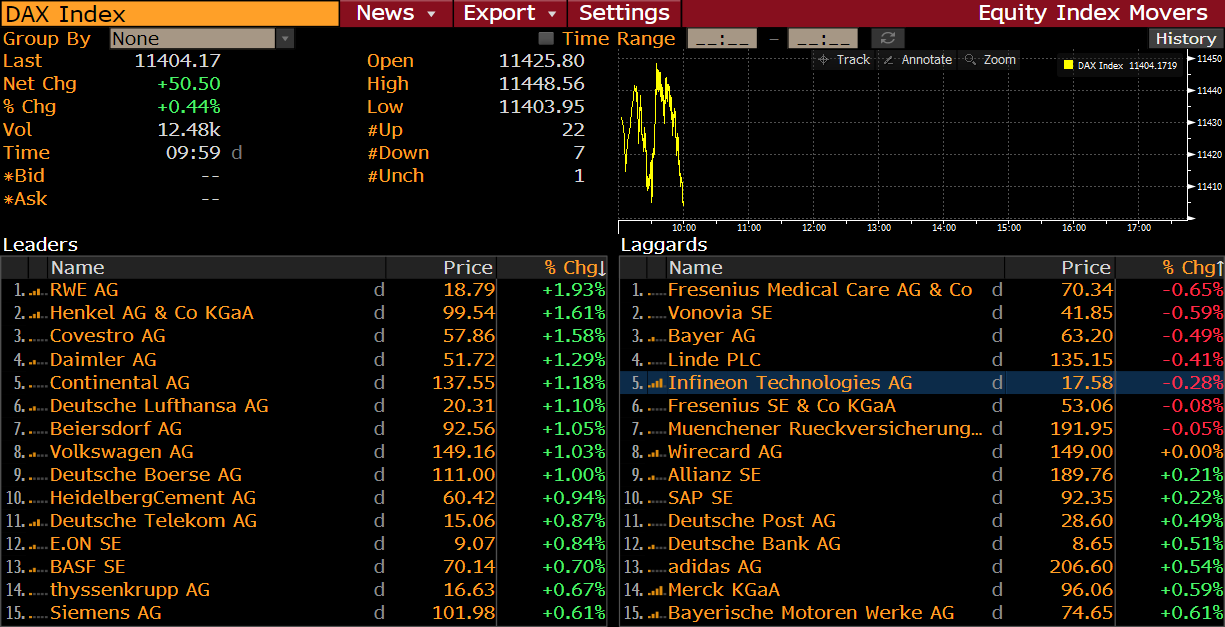Click the bar icon beside Allianz SE
Screen dimensions: 1225x627
coord(656,474)
